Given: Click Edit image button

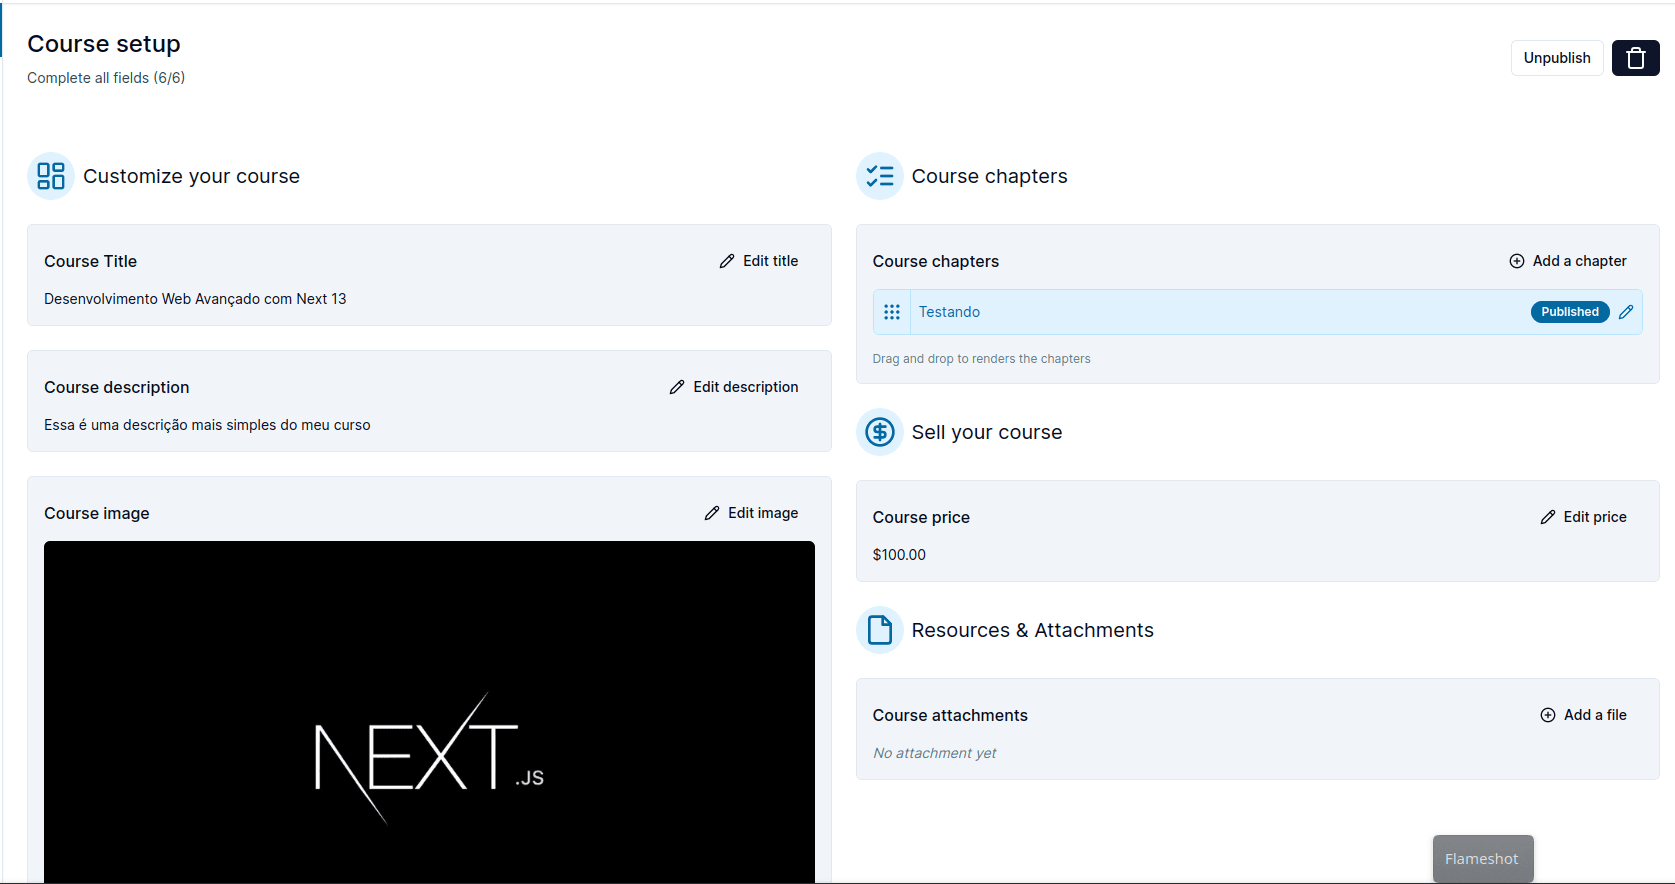Looking at the screenshot, I should coord(751,513).
